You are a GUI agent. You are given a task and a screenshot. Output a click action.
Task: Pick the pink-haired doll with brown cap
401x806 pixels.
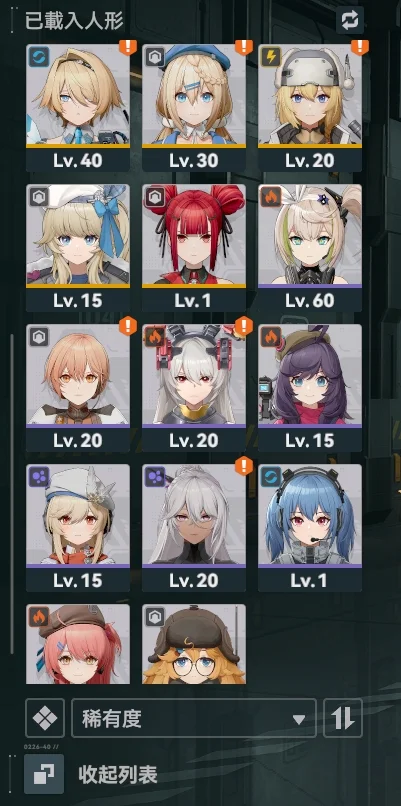point(78,644)
